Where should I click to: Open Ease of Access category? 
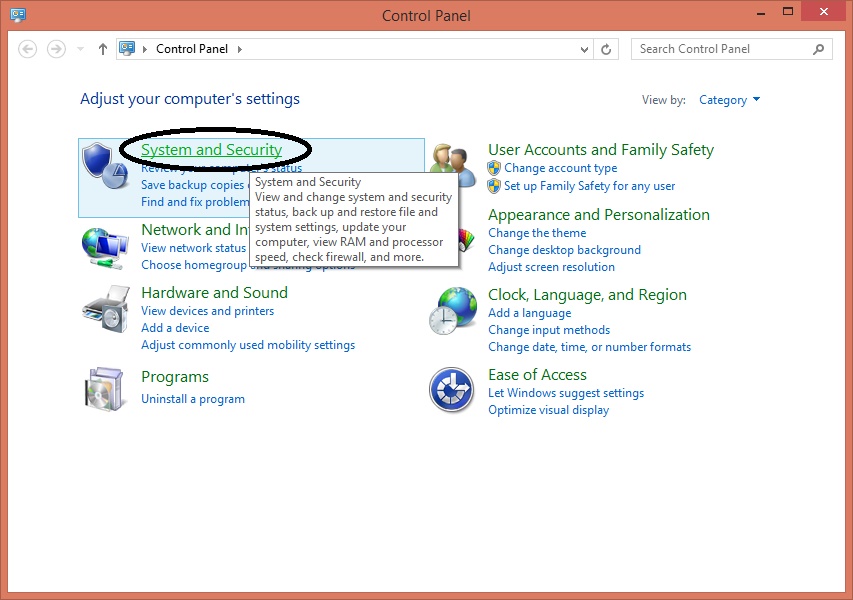coord(537,375)
